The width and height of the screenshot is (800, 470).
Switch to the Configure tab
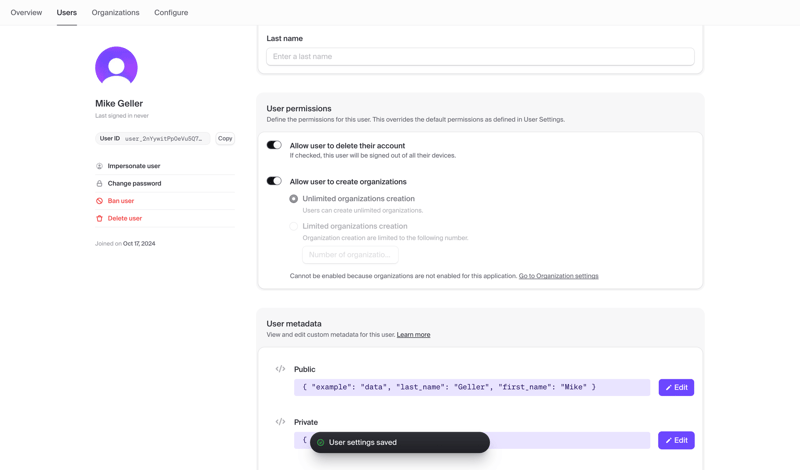[x=171, y=12]
